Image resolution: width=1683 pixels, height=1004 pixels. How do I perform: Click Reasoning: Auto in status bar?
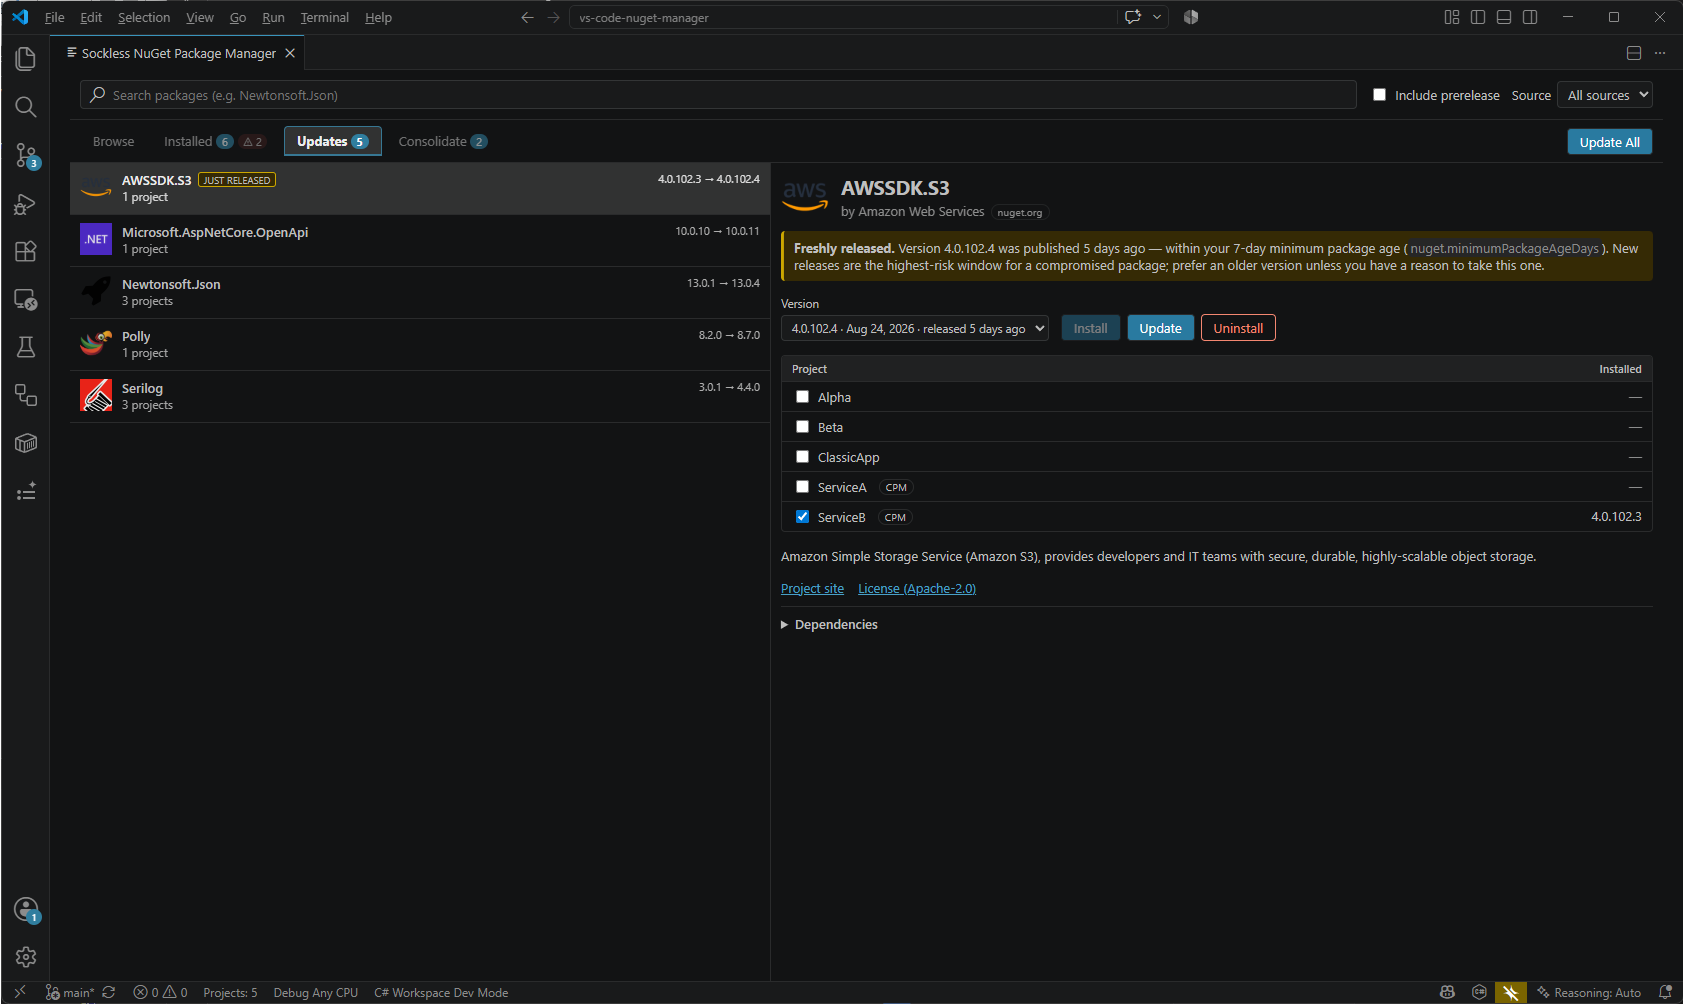pos(1589,992)
